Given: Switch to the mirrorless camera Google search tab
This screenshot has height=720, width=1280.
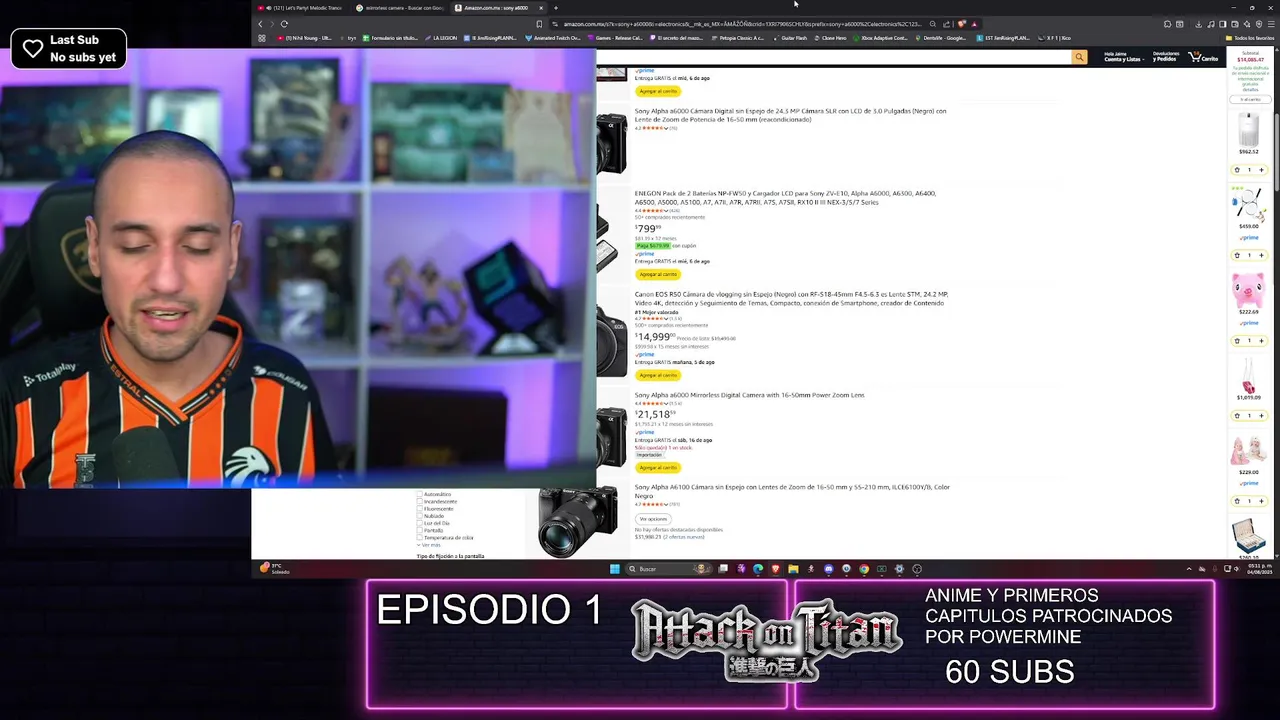Looking at the screenshot, I should pos(400,8).
